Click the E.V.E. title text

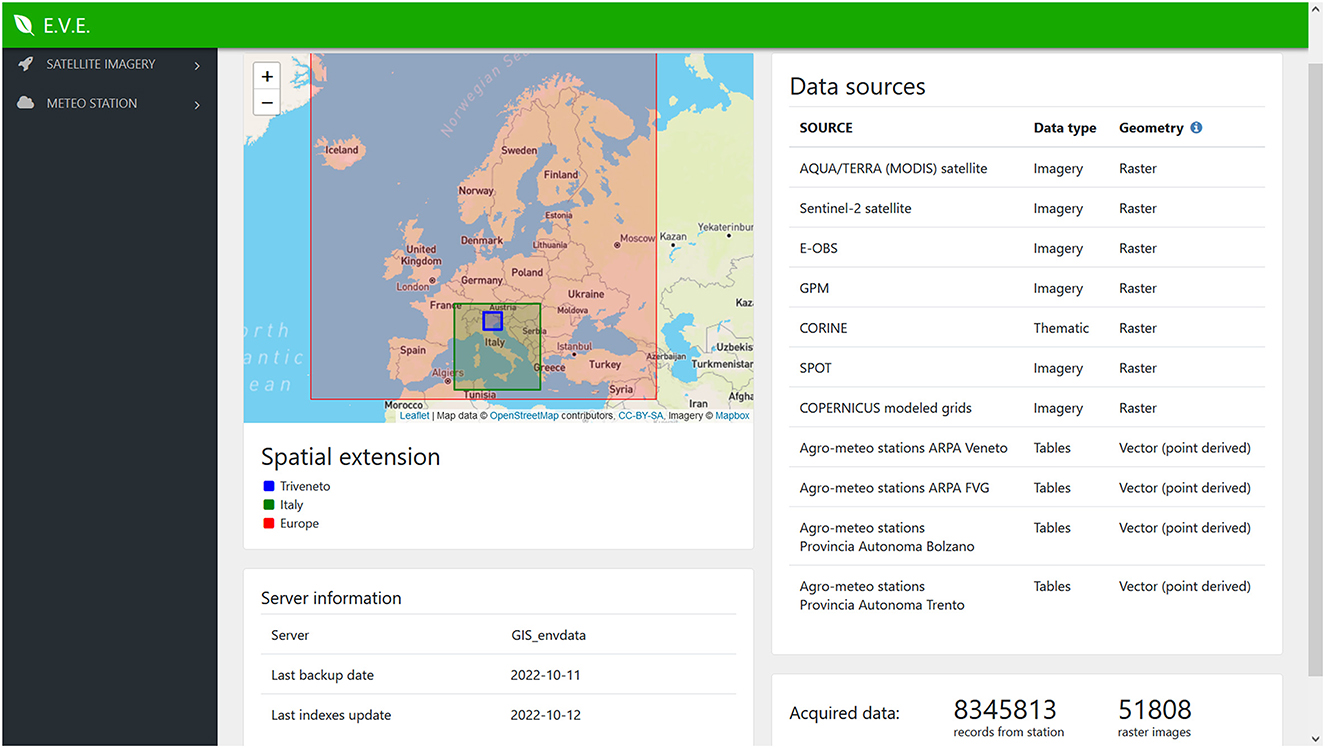67,26
